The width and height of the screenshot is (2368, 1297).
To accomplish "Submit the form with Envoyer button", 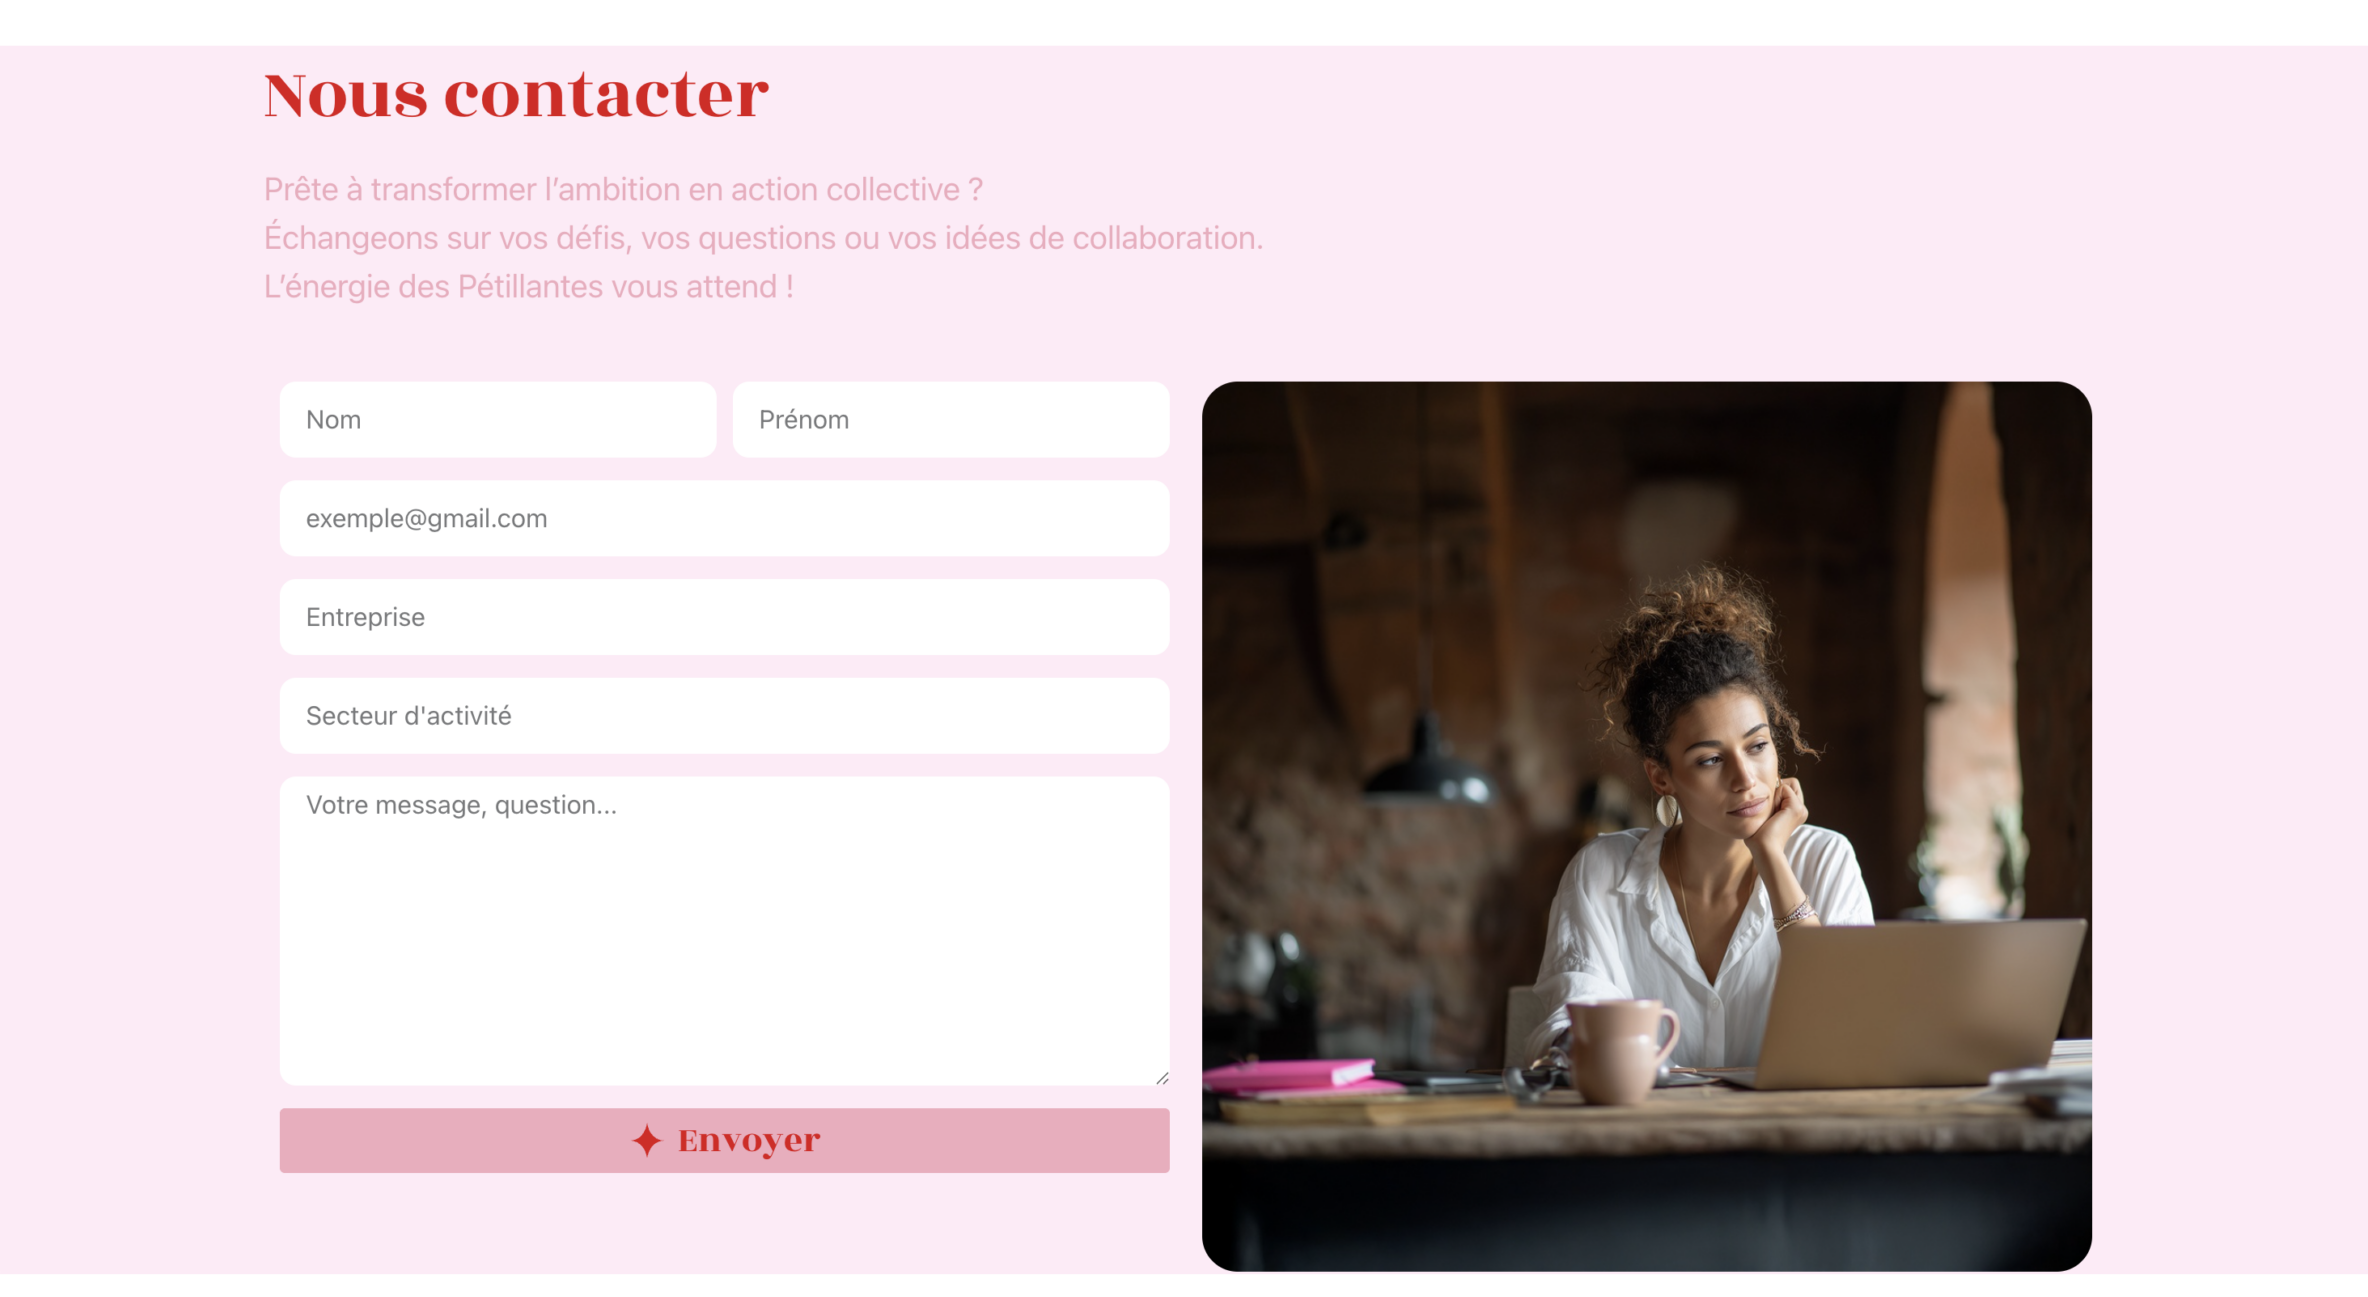I will point(725,1140).
